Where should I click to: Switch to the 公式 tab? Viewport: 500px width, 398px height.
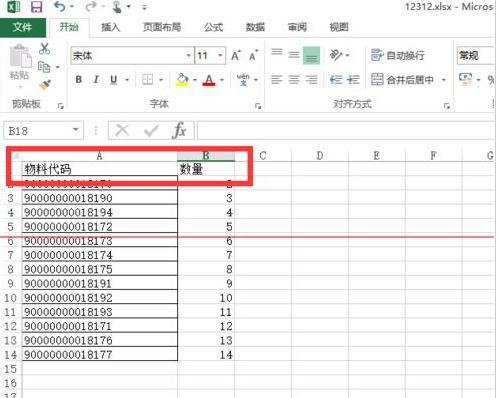tap(213, 27)
